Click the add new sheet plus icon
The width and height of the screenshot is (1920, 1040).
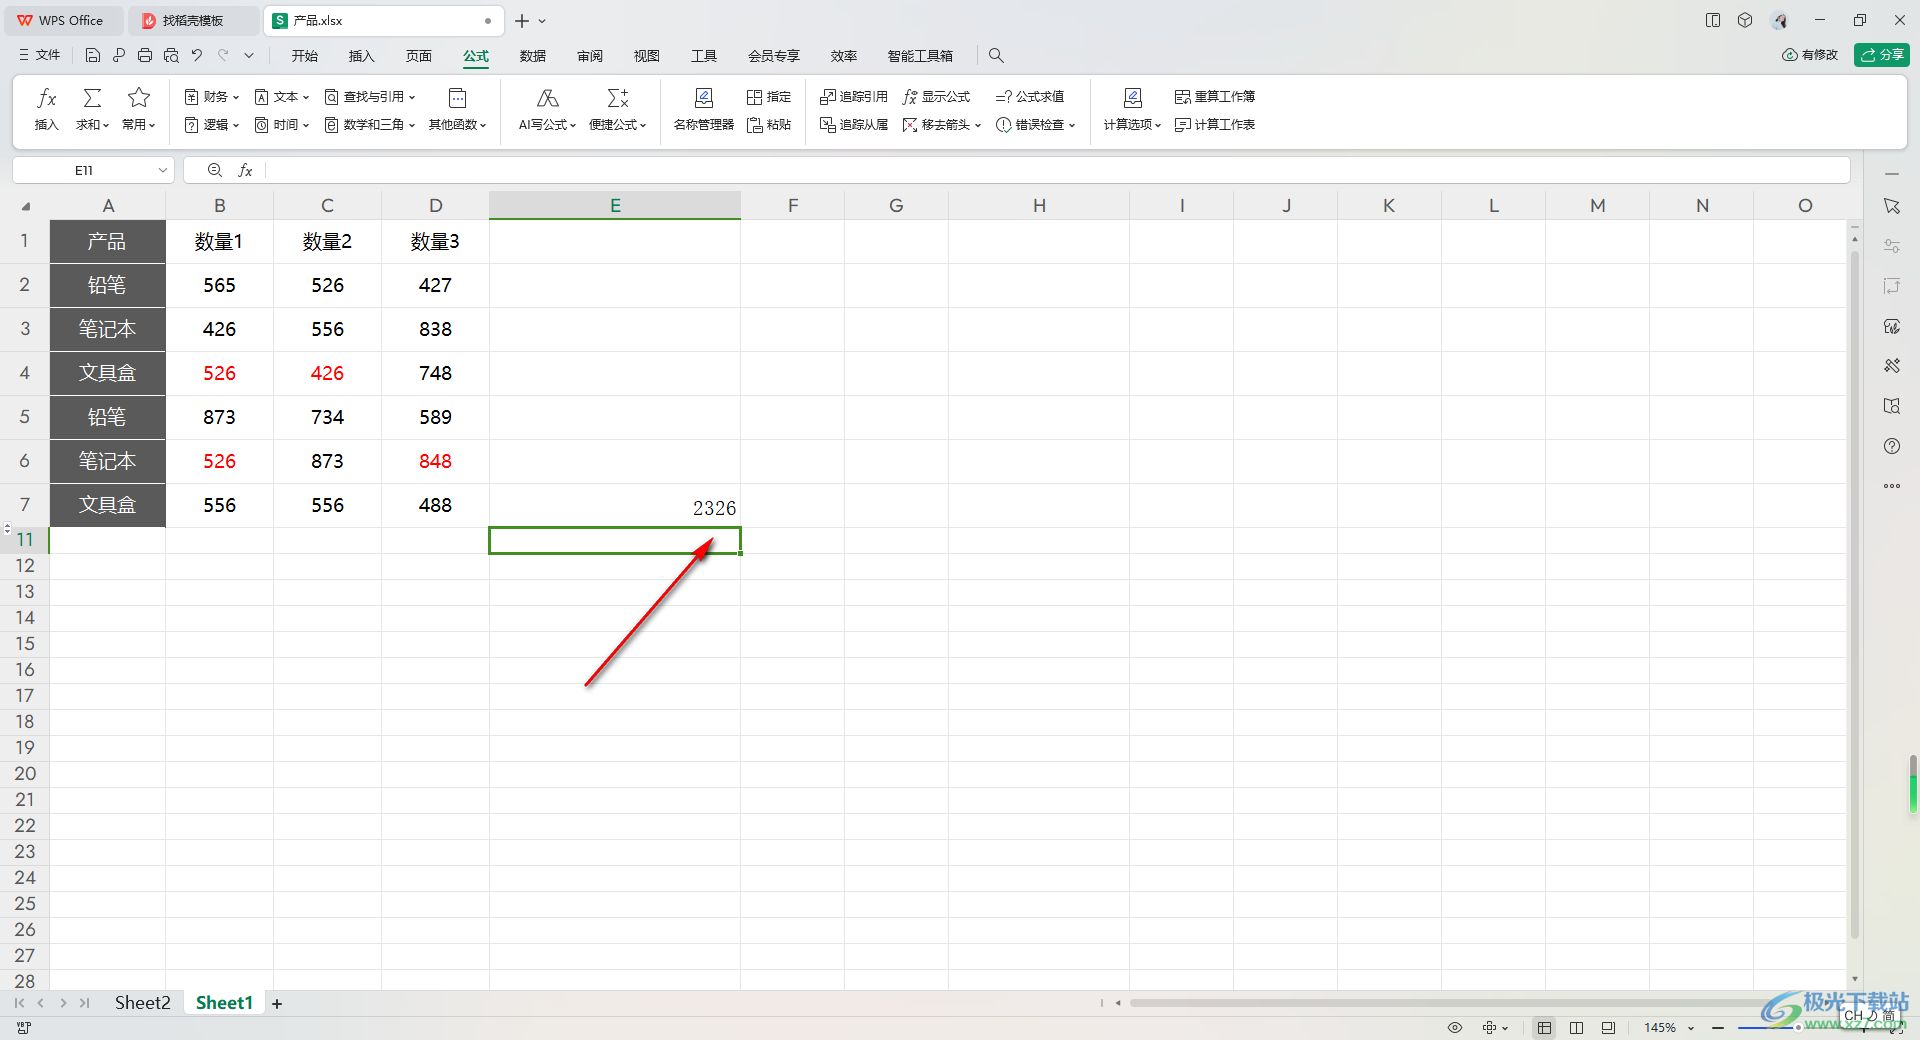(277, 1003)
